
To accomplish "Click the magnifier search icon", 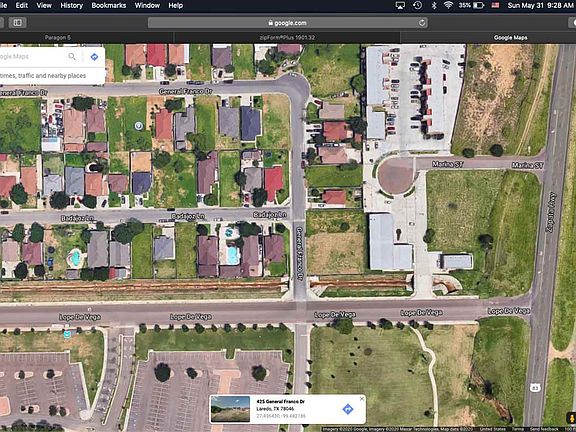I will click(x=72, y=57).
